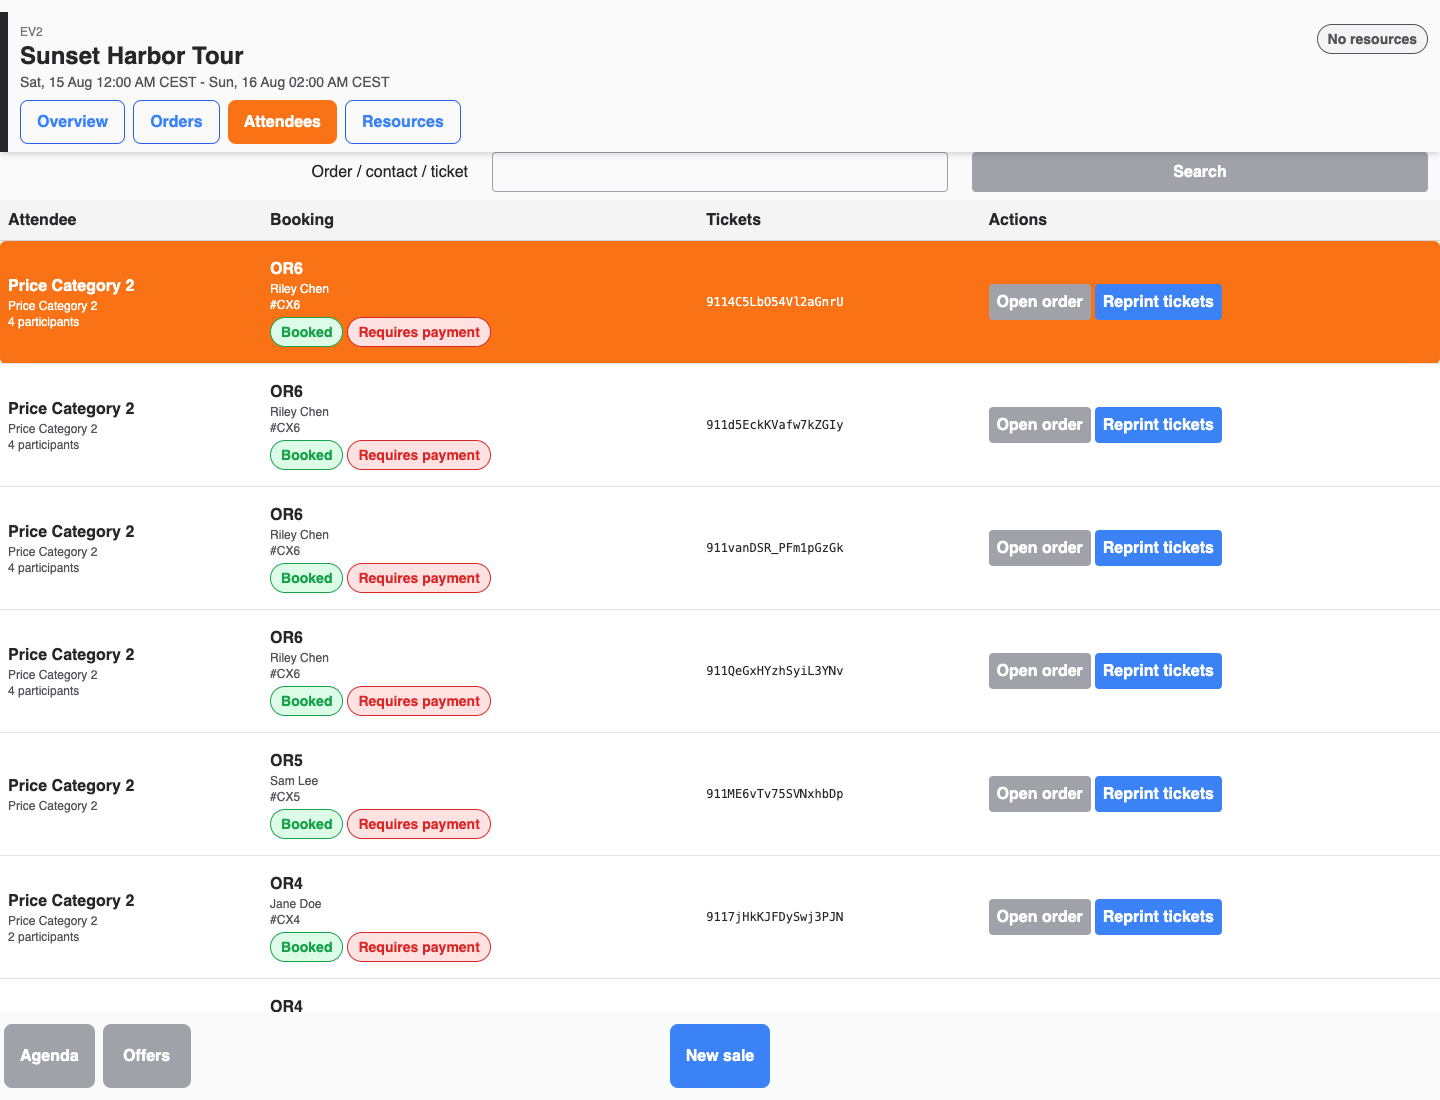This screenshot has width=1440, height=1100.
Task: Click the event date range text
Action: (x=205, y=82)
